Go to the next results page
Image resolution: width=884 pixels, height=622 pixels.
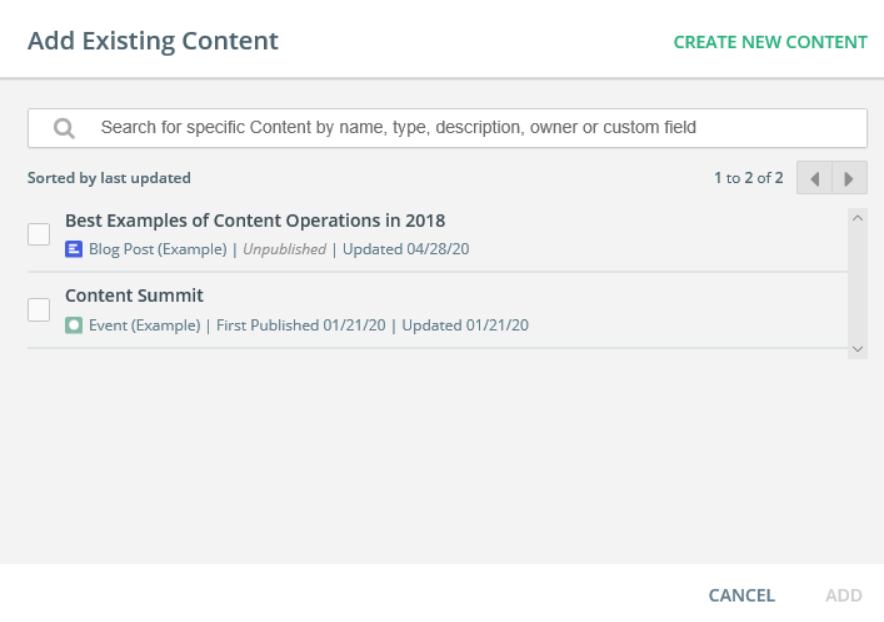tap(849, 178)
